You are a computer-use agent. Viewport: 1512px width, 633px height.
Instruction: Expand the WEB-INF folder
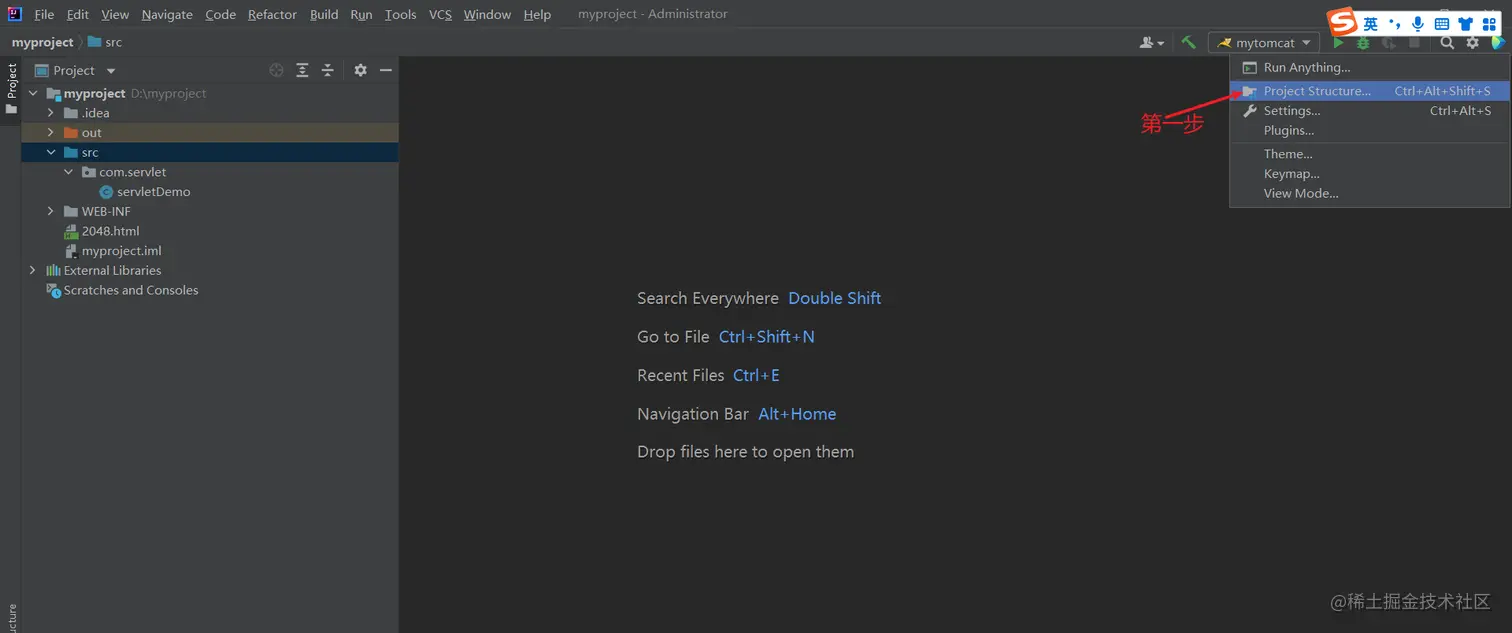pos(50,211)
